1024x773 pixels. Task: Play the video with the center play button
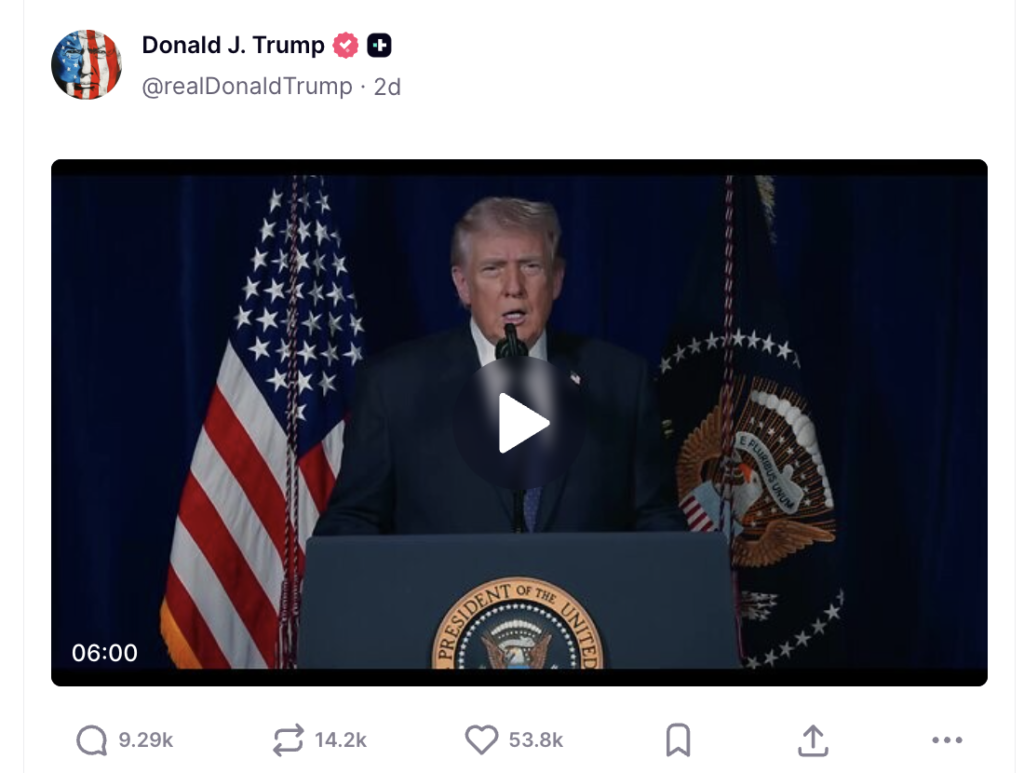pos(520,422)
